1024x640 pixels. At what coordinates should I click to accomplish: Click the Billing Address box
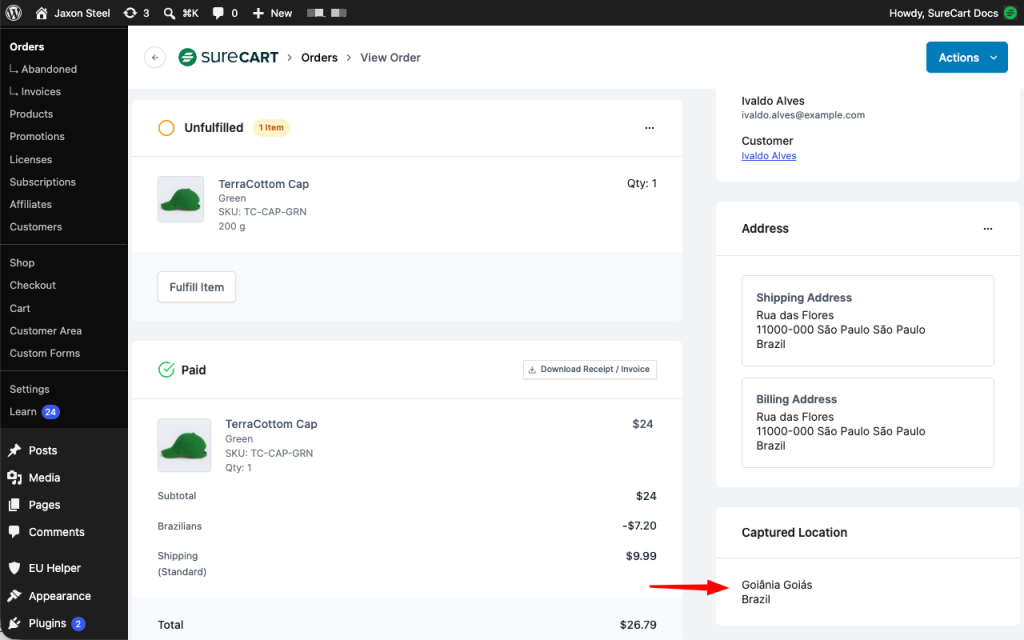point(867,423)
